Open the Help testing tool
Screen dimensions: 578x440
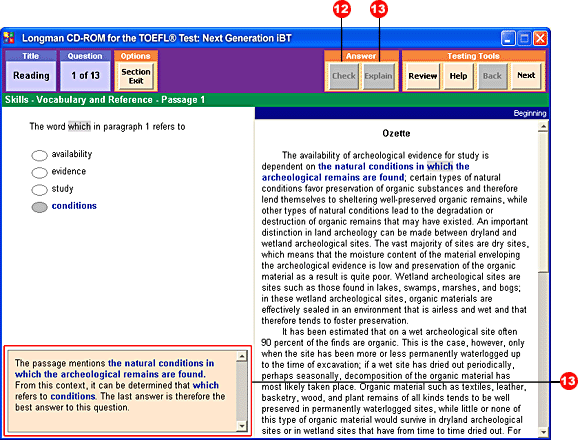click(x=458, y=76)
